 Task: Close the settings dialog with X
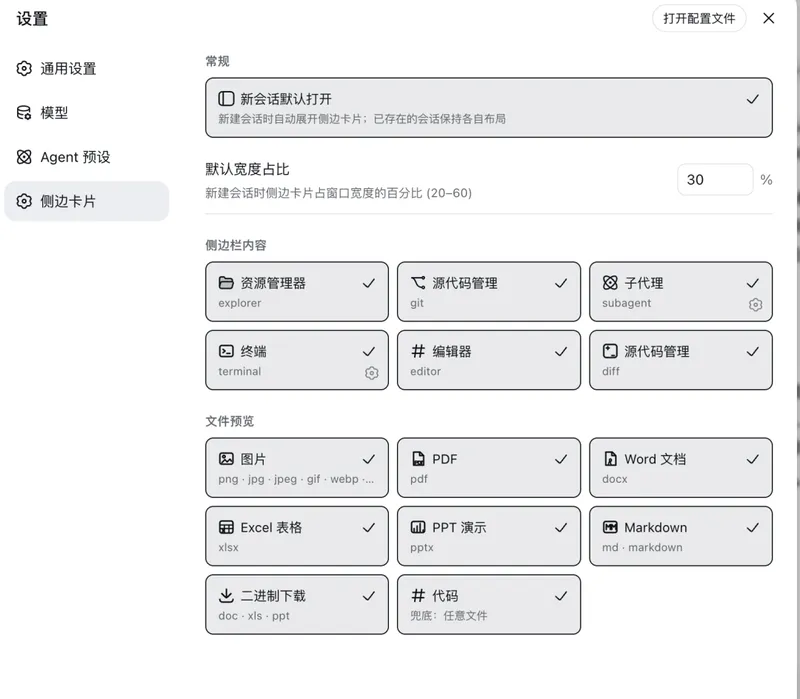768,18
